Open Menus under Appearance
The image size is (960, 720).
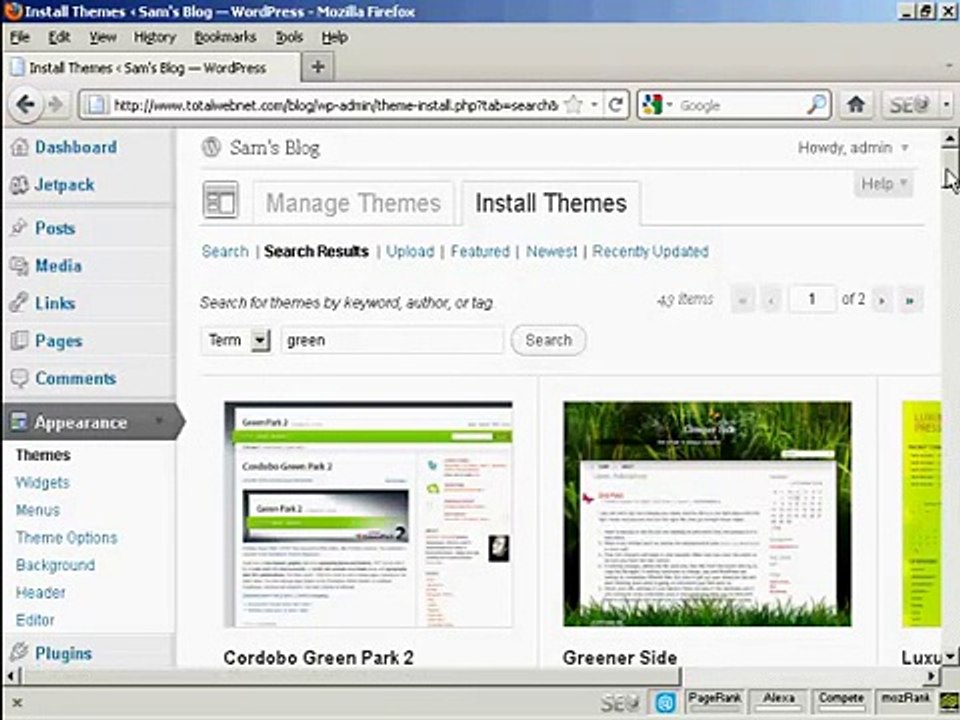point(38,510)
